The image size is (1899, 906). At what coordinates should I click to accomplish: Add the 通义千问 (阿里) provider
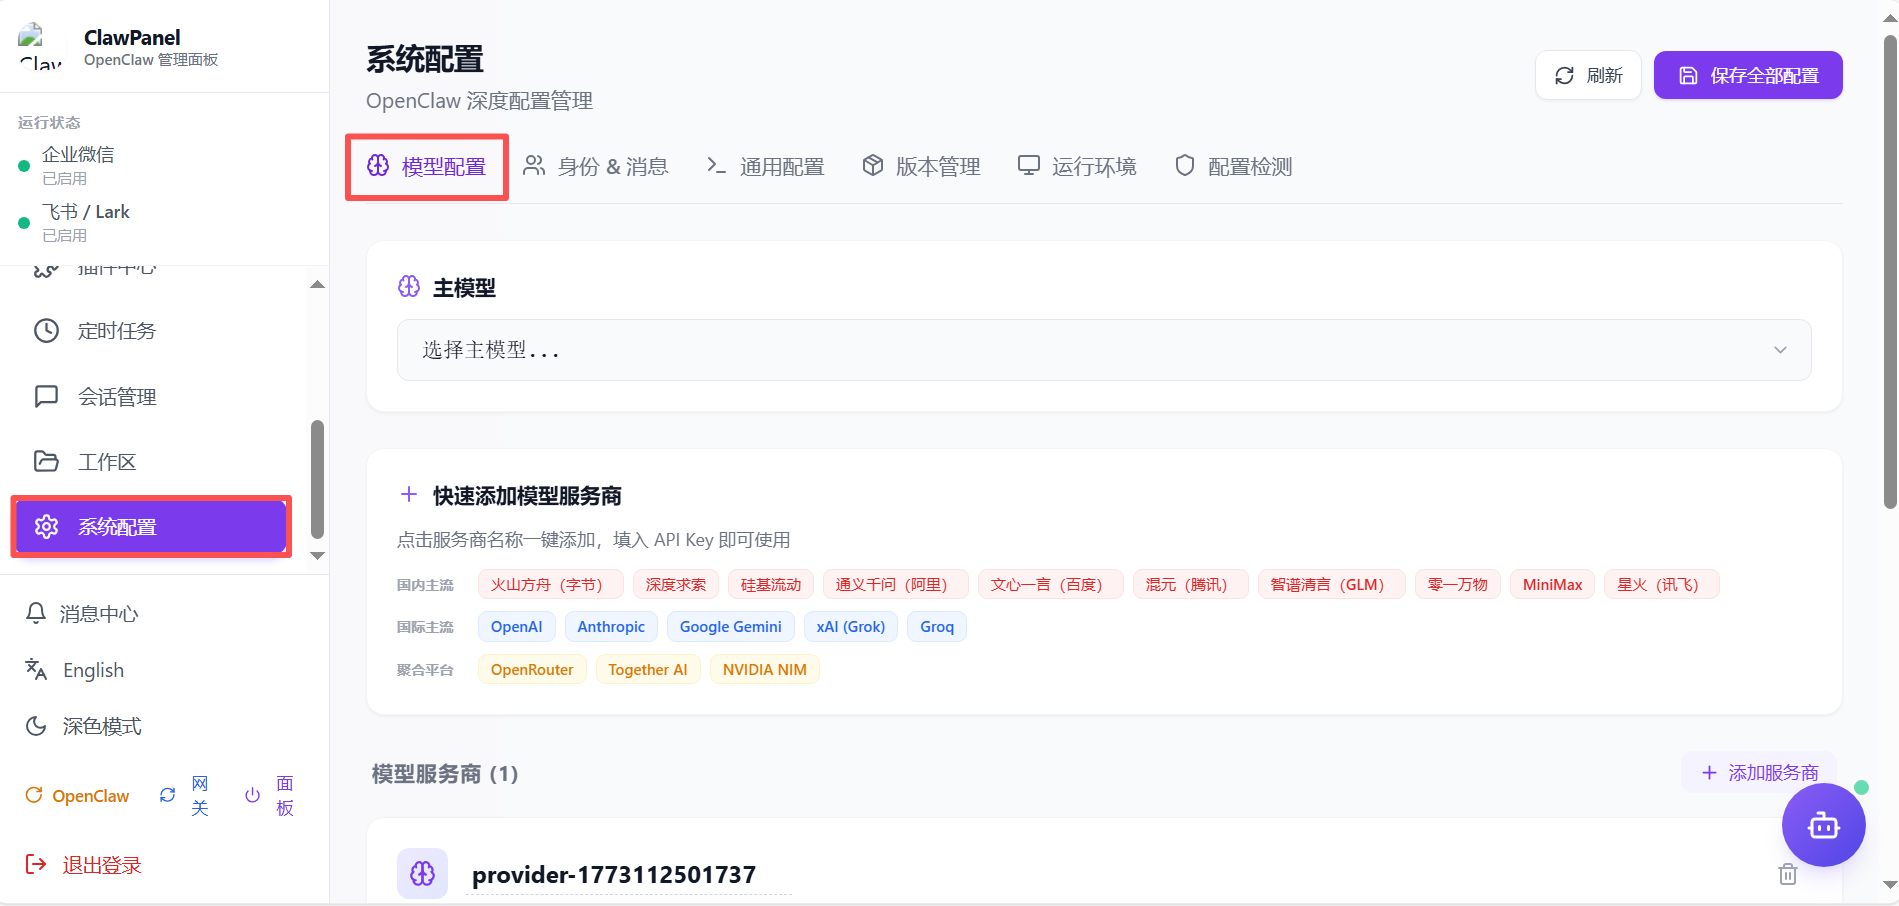click(x=896, y=585)
